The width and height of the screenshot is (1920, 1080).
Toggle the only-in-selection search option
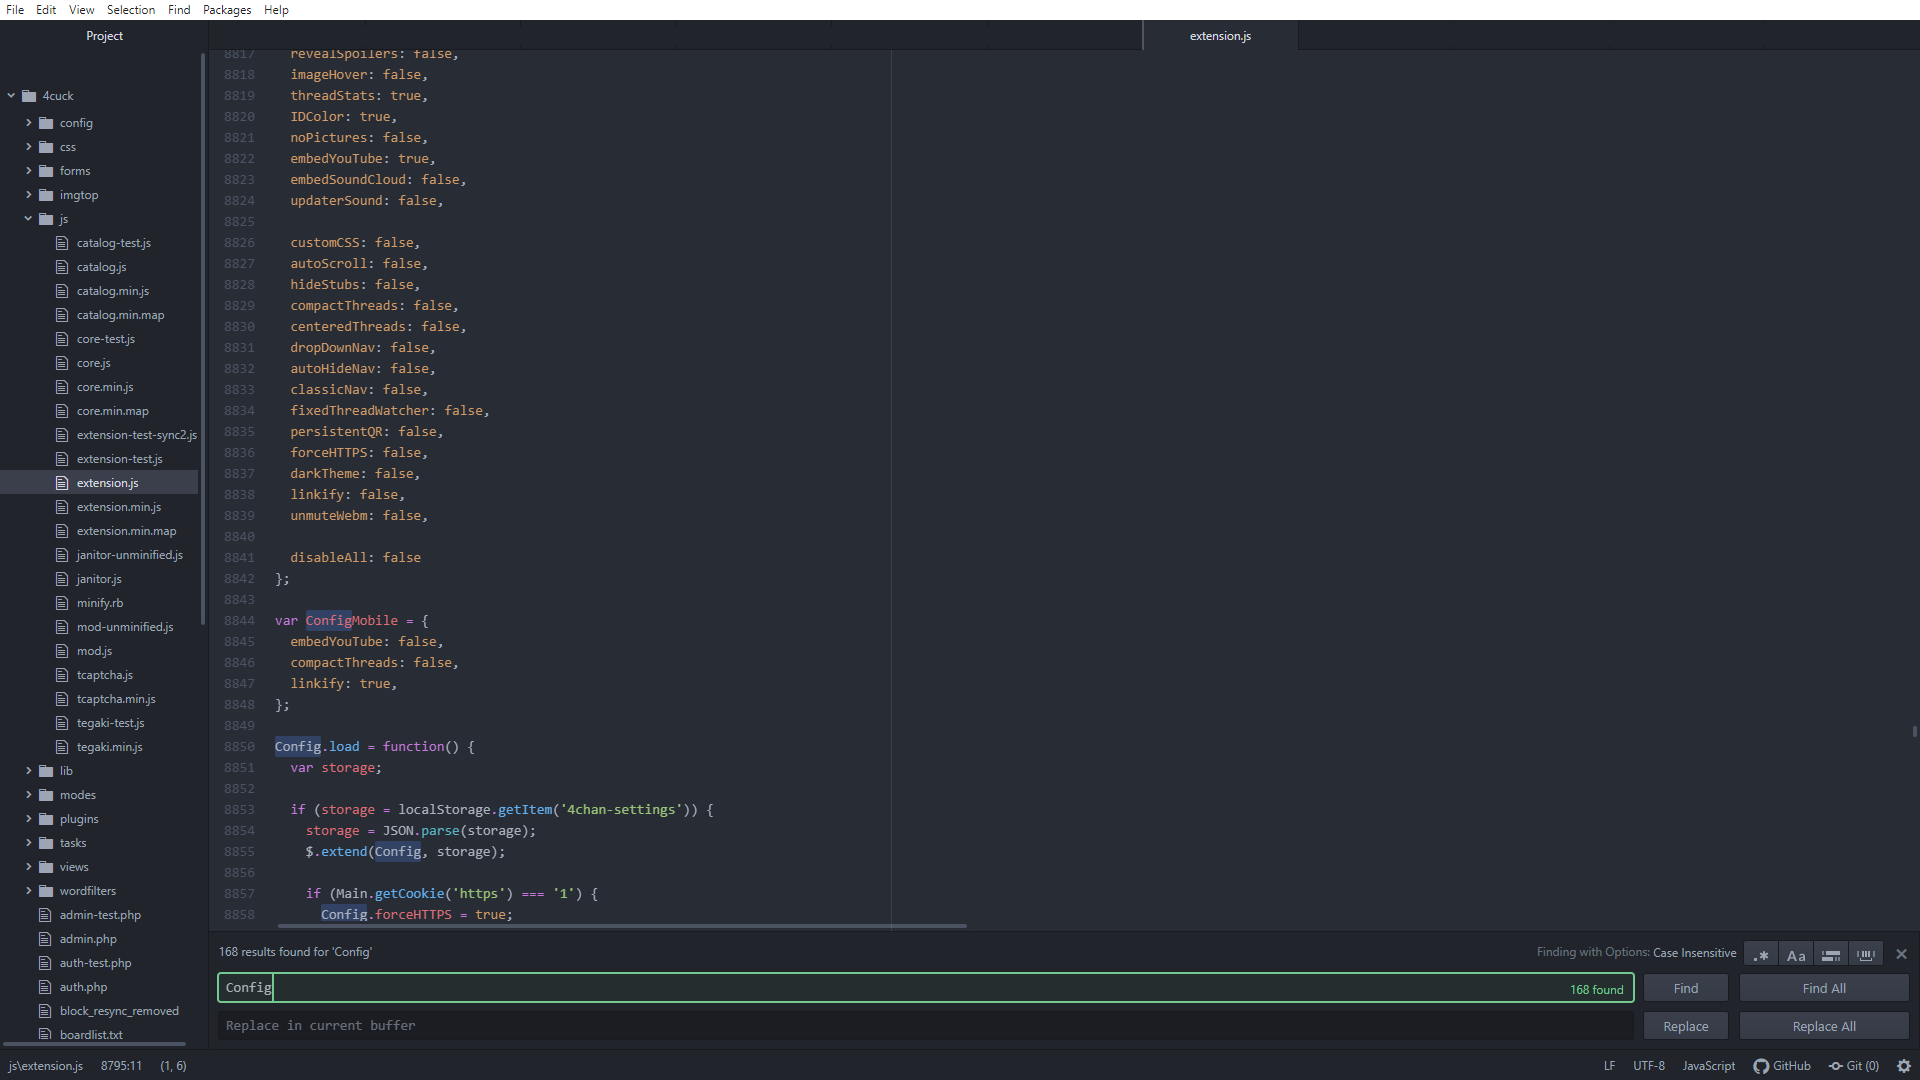tap(1831, 955)
